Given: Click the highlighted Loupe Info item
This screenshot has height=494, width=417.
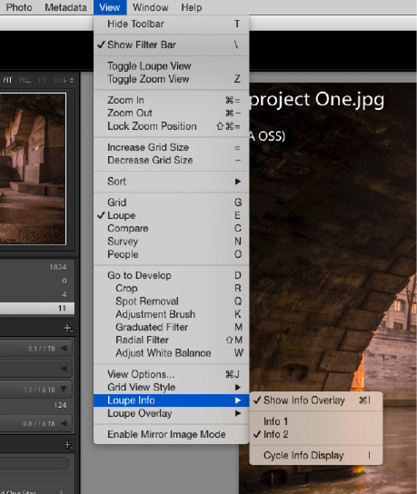Looking at the screenshot, I should click(171, 400).
